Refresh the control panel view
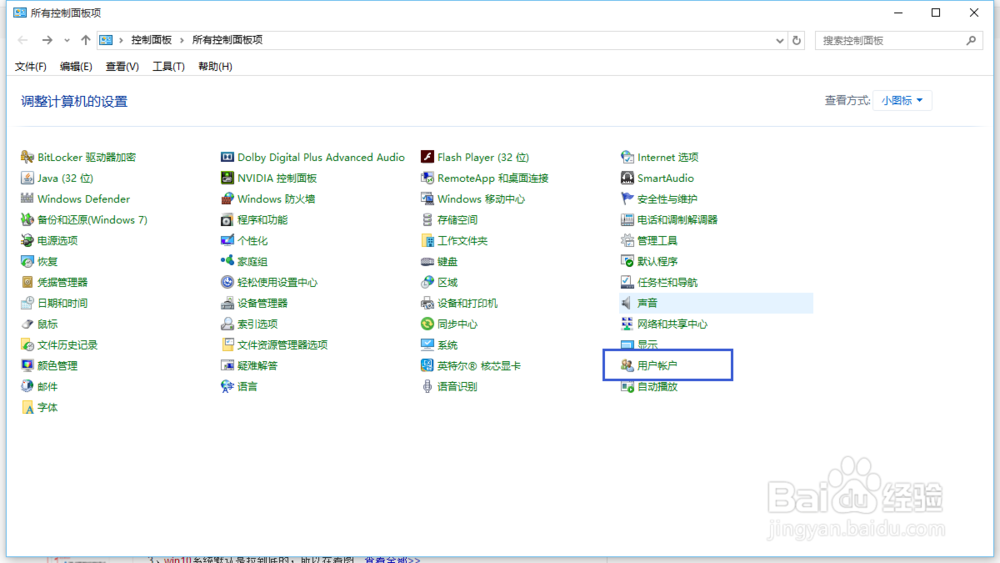The height and width of the screenshot is (563, 1000). tap(797, 40)
